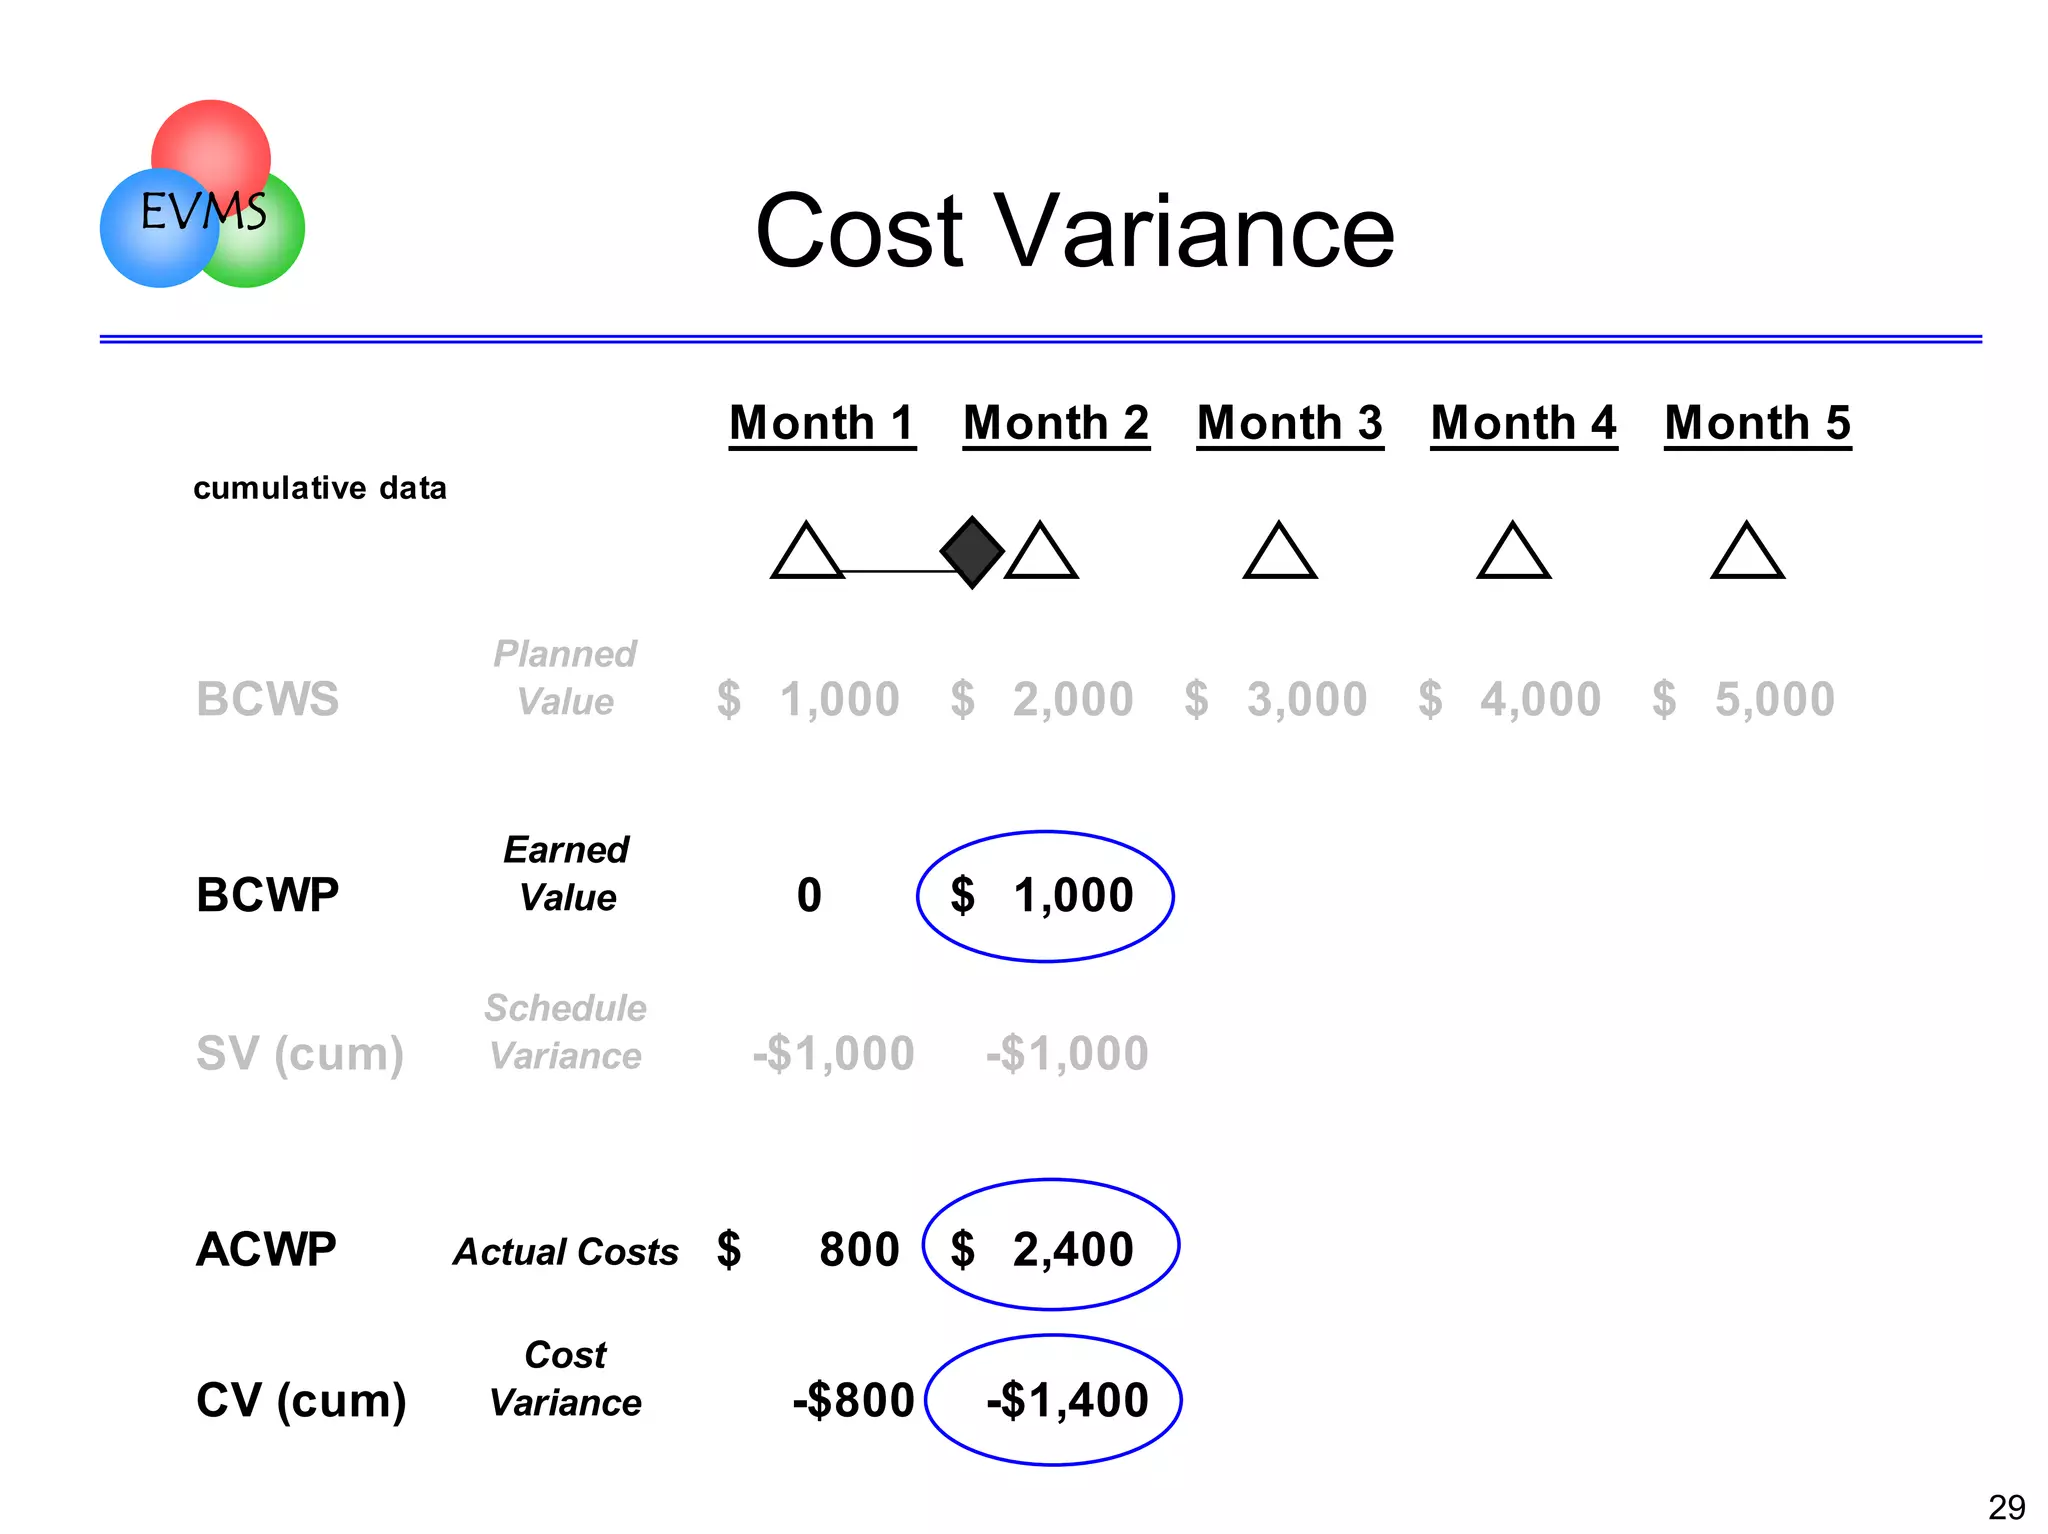Viewport: 2048px width, 1534px height.
Task: Click the Month 3 triangle milestone marker
Action: pyautogui.click(x=1280, y=550)
